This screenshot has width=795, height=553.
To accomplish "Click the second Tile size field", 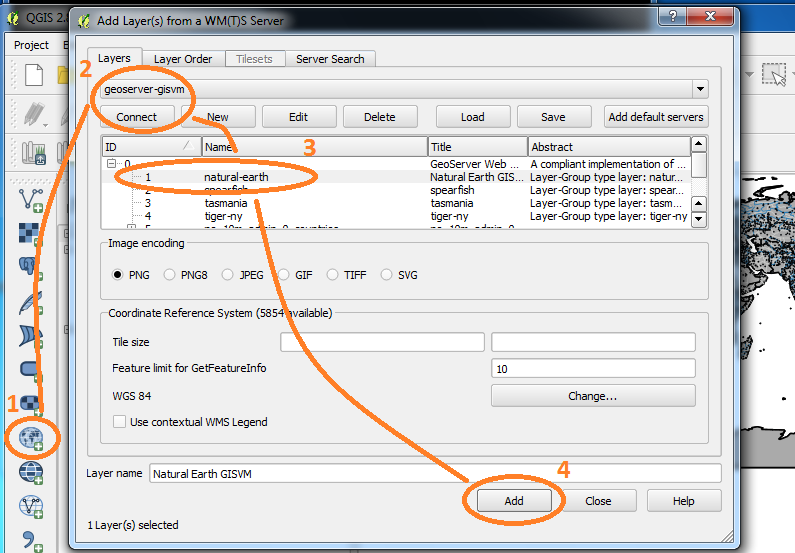I will point(593,342).
